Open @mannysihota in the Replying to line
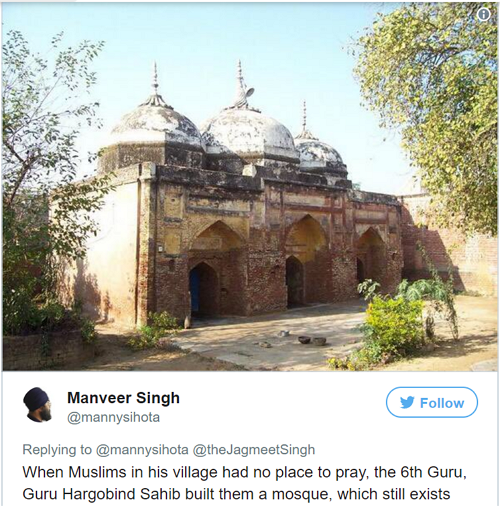 coord(142,450)
